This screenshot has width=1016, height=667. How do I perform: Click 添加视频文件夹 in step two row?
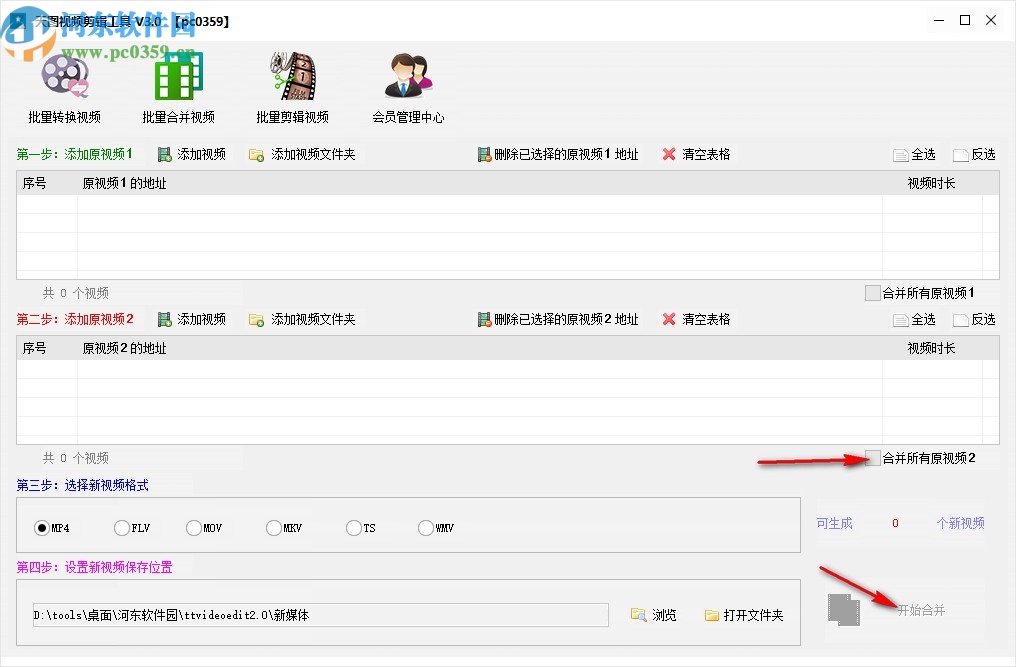(x=303, y=319)
